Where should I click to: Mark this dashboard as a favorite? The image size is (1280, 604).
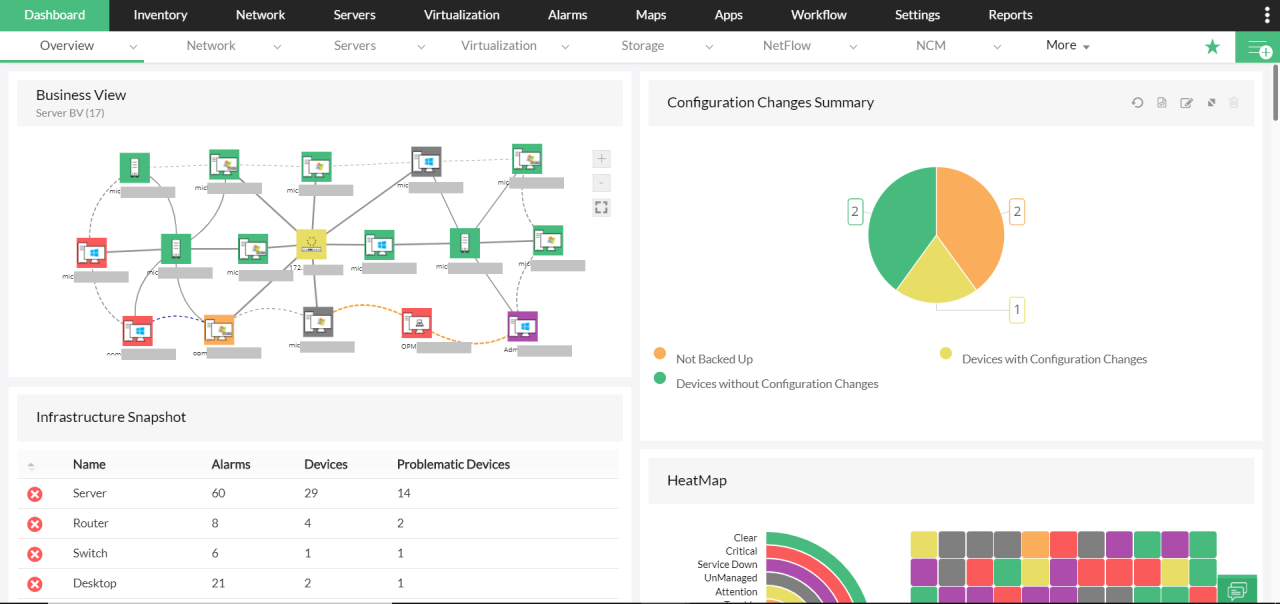coord(1212,46)
